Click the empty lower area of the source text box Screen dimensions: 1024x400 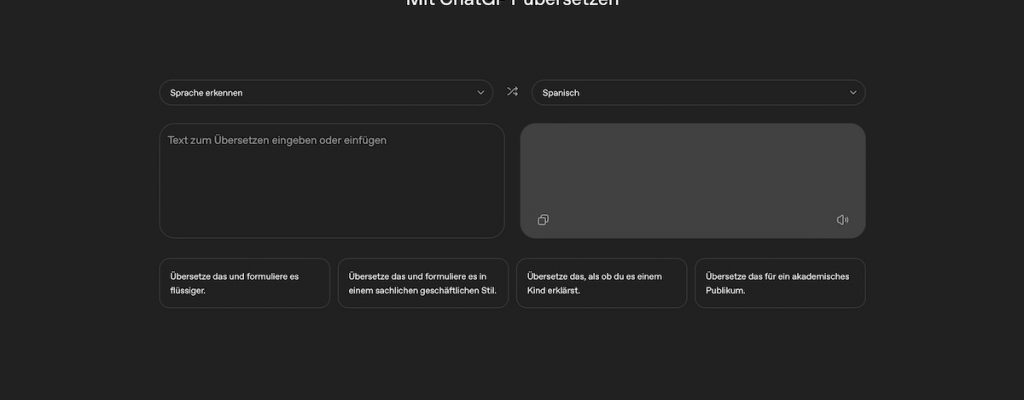click(331, 210)
